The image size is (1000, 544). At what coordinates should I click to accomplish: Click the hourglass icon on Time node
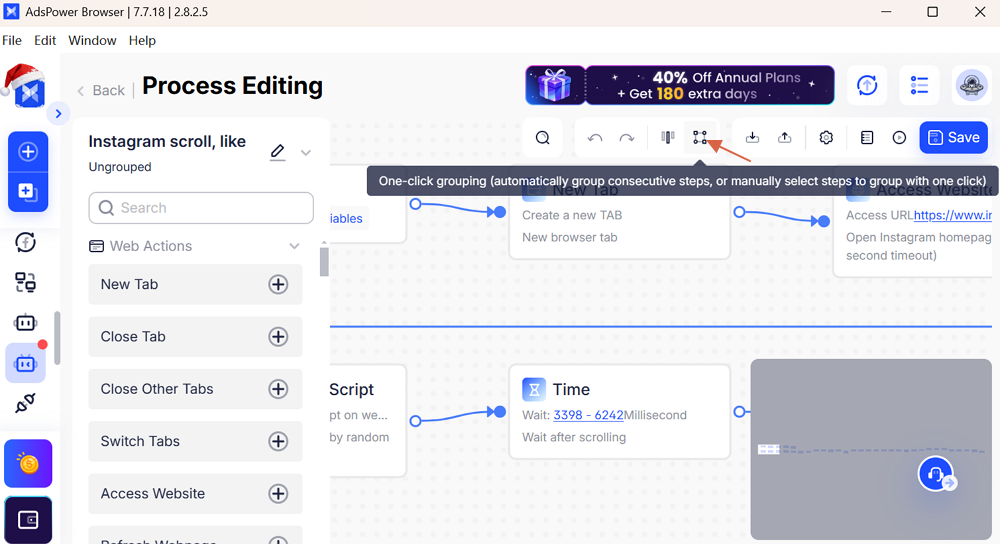pos(534,388)
